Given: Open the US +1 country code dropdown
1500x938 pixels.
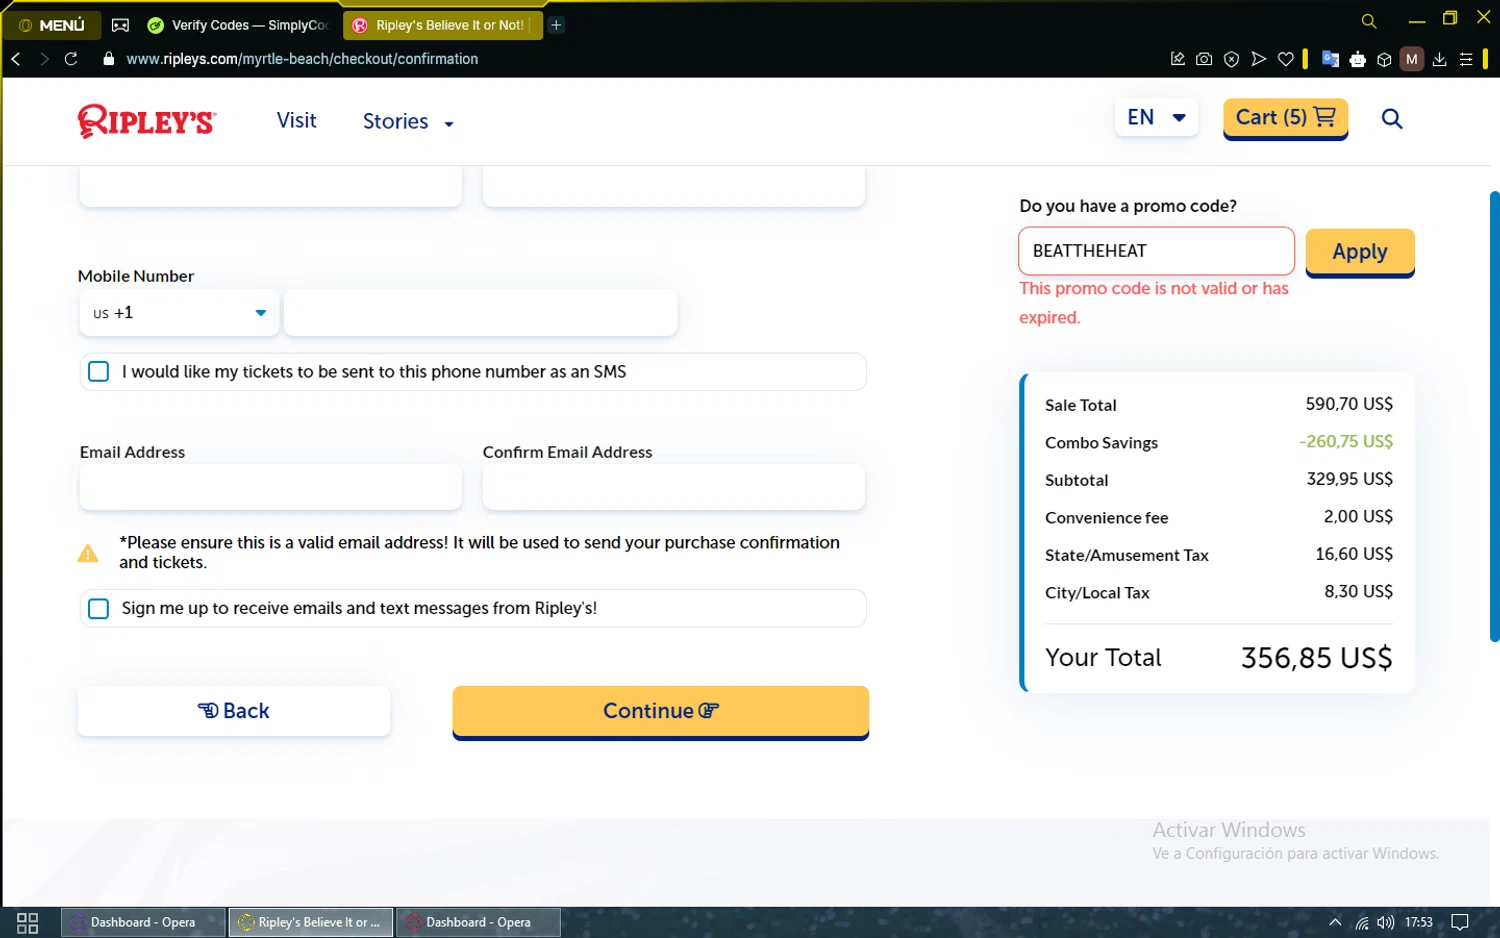Looking at the screenshot, I should tap(180, 313).
